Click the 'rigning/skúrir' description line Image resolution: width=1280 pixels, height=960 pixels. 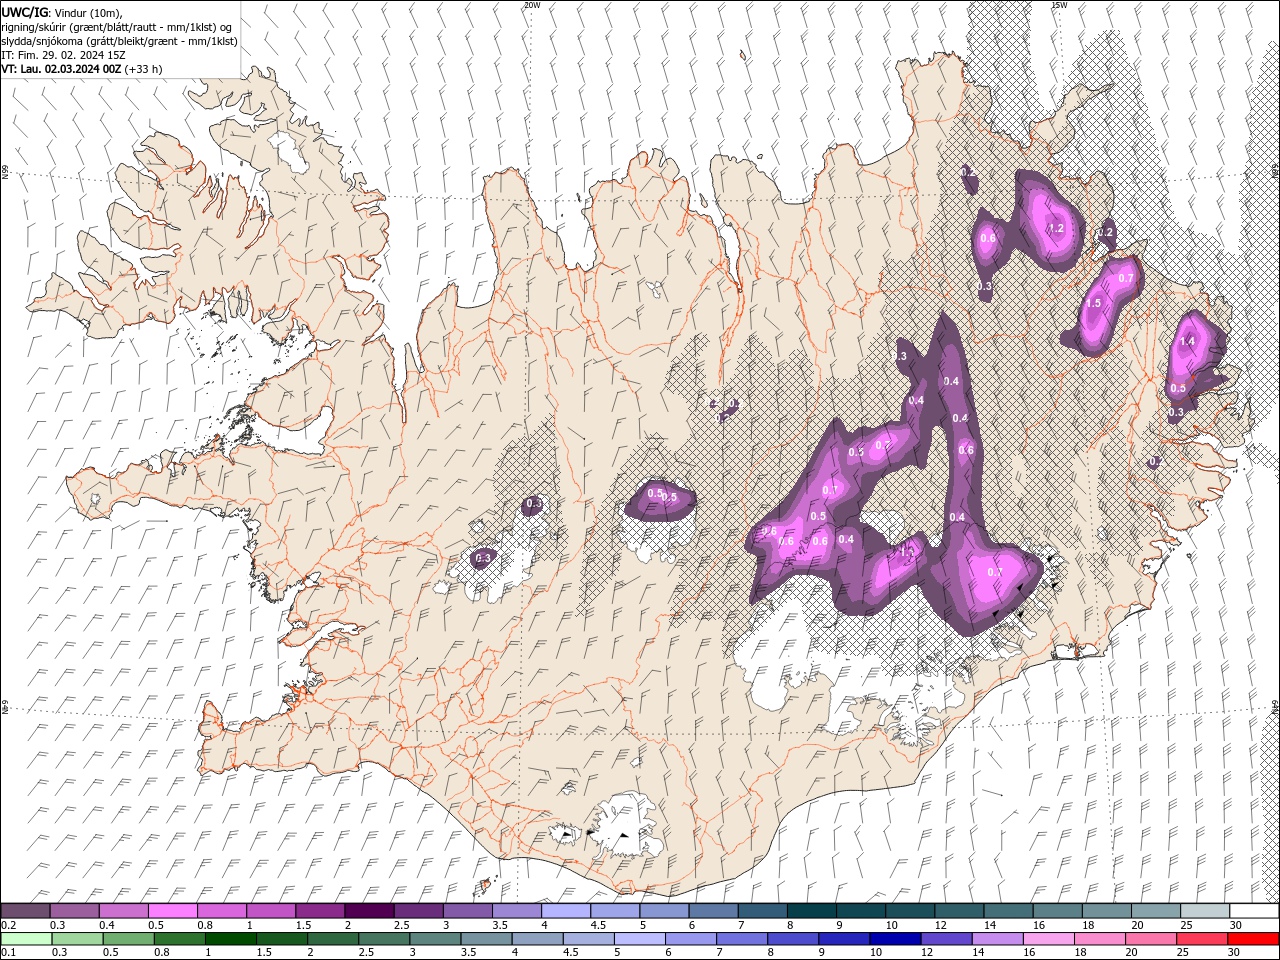click(x=116, y=27)
